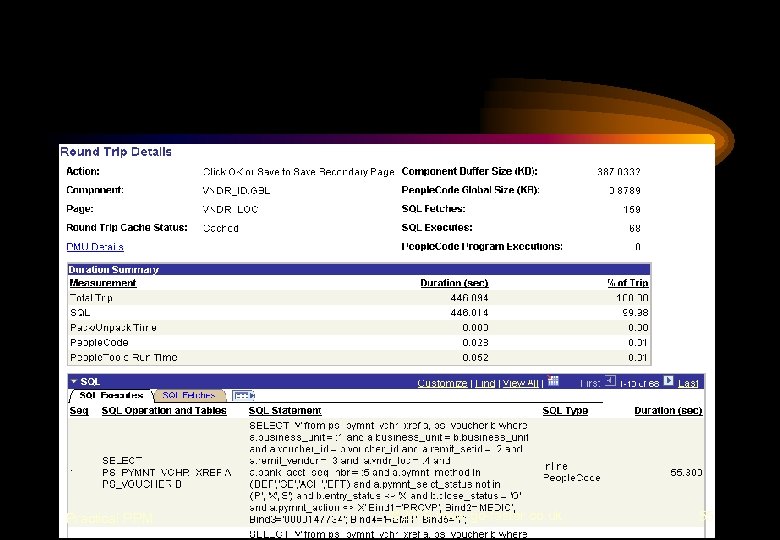Viewport: 780px width, 540px height.
Task: Switch to SQL Fetches tab
Action: coord(189,395)
